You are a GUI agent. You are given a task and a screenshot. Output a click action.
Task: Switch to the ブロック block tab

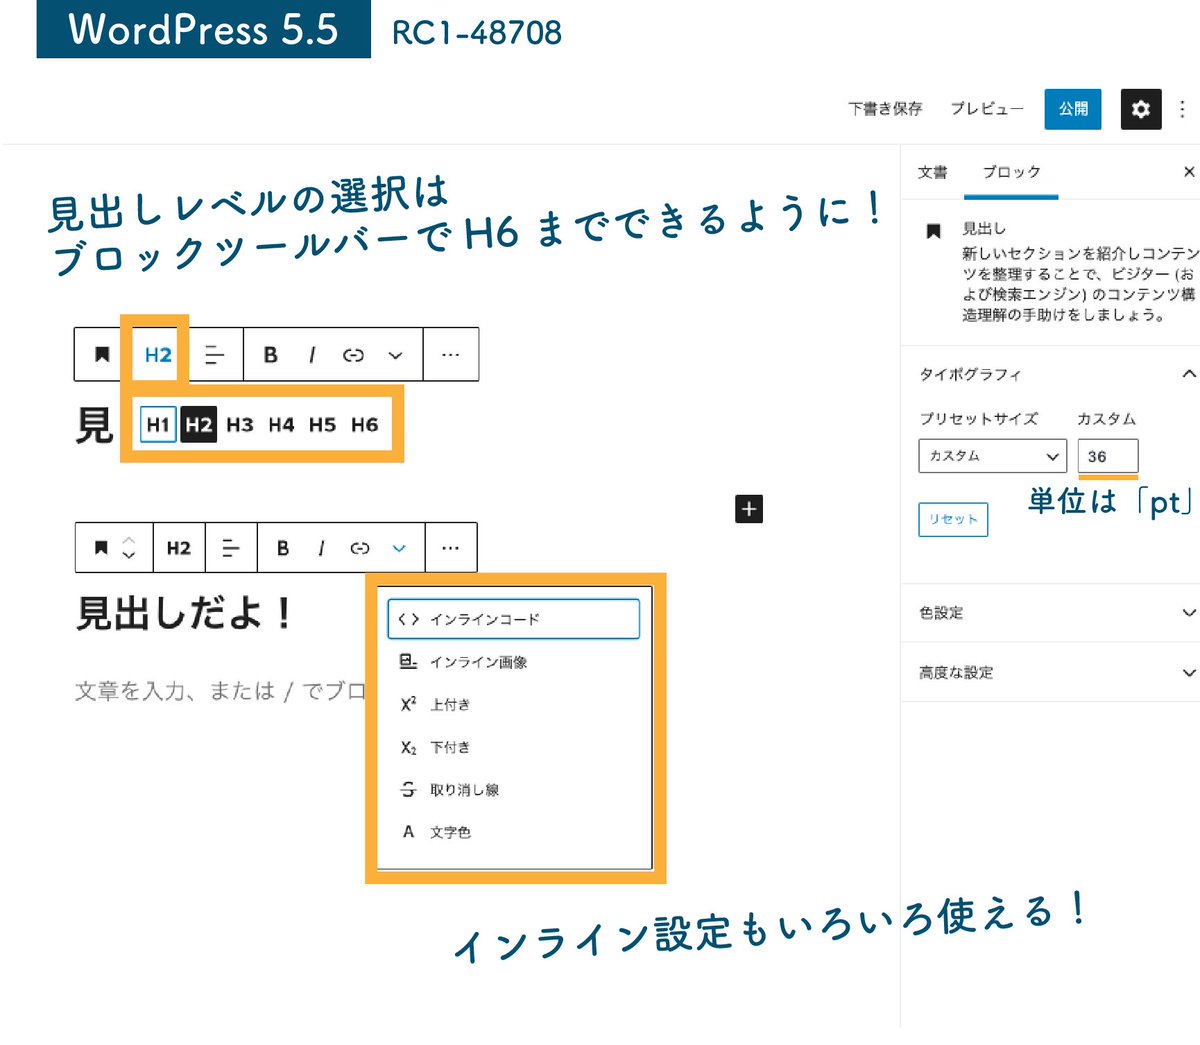pyautogui.click(x=1011, y=172)
